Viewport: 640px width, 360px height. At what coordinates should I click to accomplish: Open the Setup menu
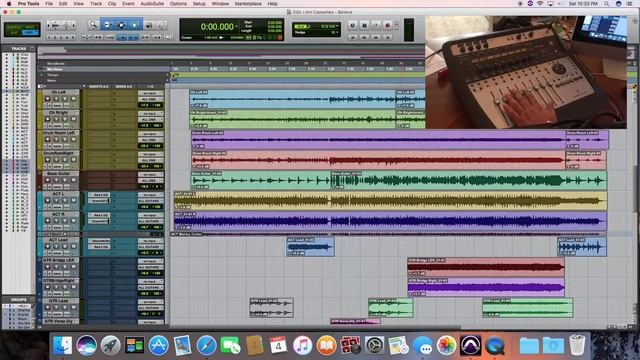[199, 4]
